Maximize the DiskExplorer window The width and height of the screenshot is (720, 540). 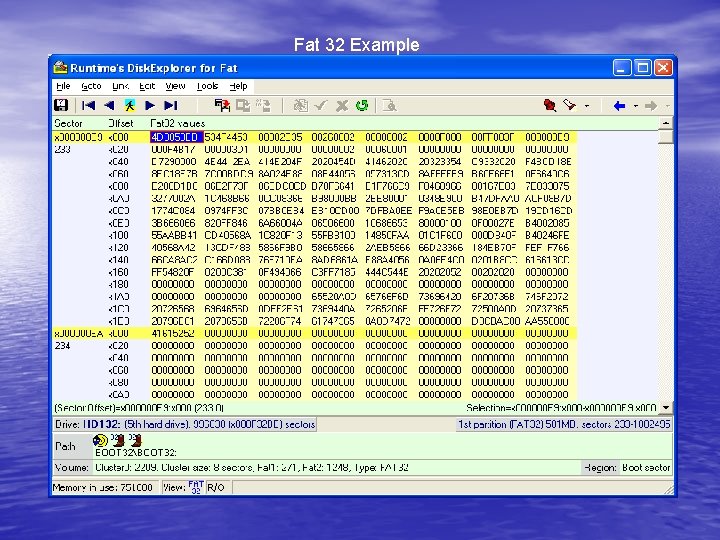pyautogui.click(x=642, y=68)
